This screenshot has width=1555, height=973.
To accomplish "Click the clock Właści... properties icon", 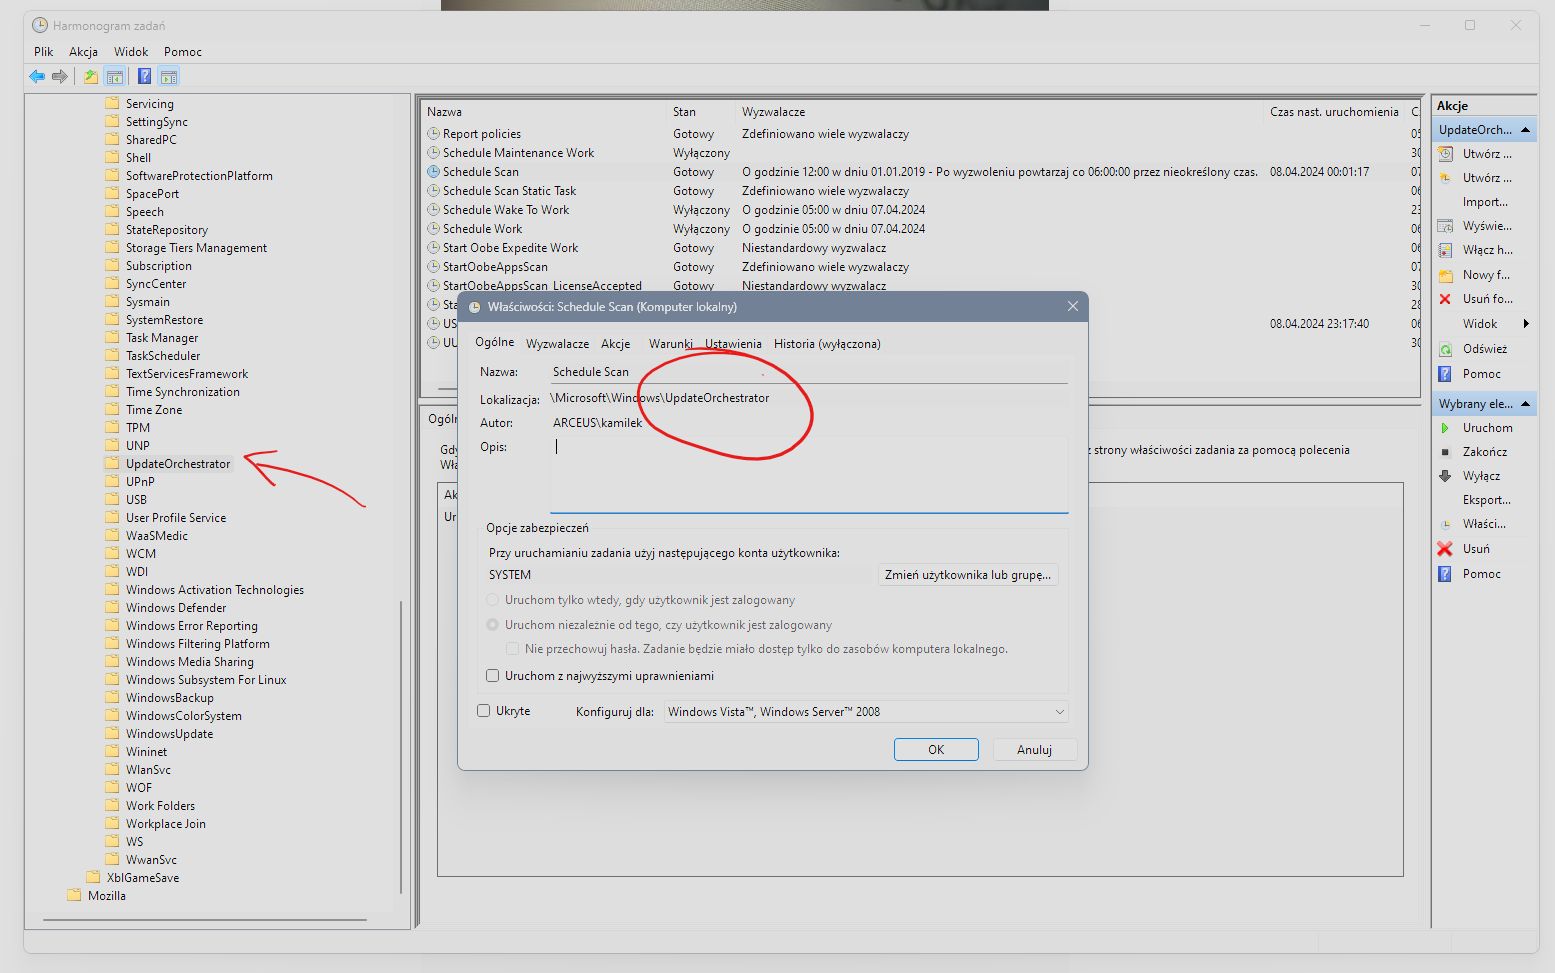I will pos(1445,524).
